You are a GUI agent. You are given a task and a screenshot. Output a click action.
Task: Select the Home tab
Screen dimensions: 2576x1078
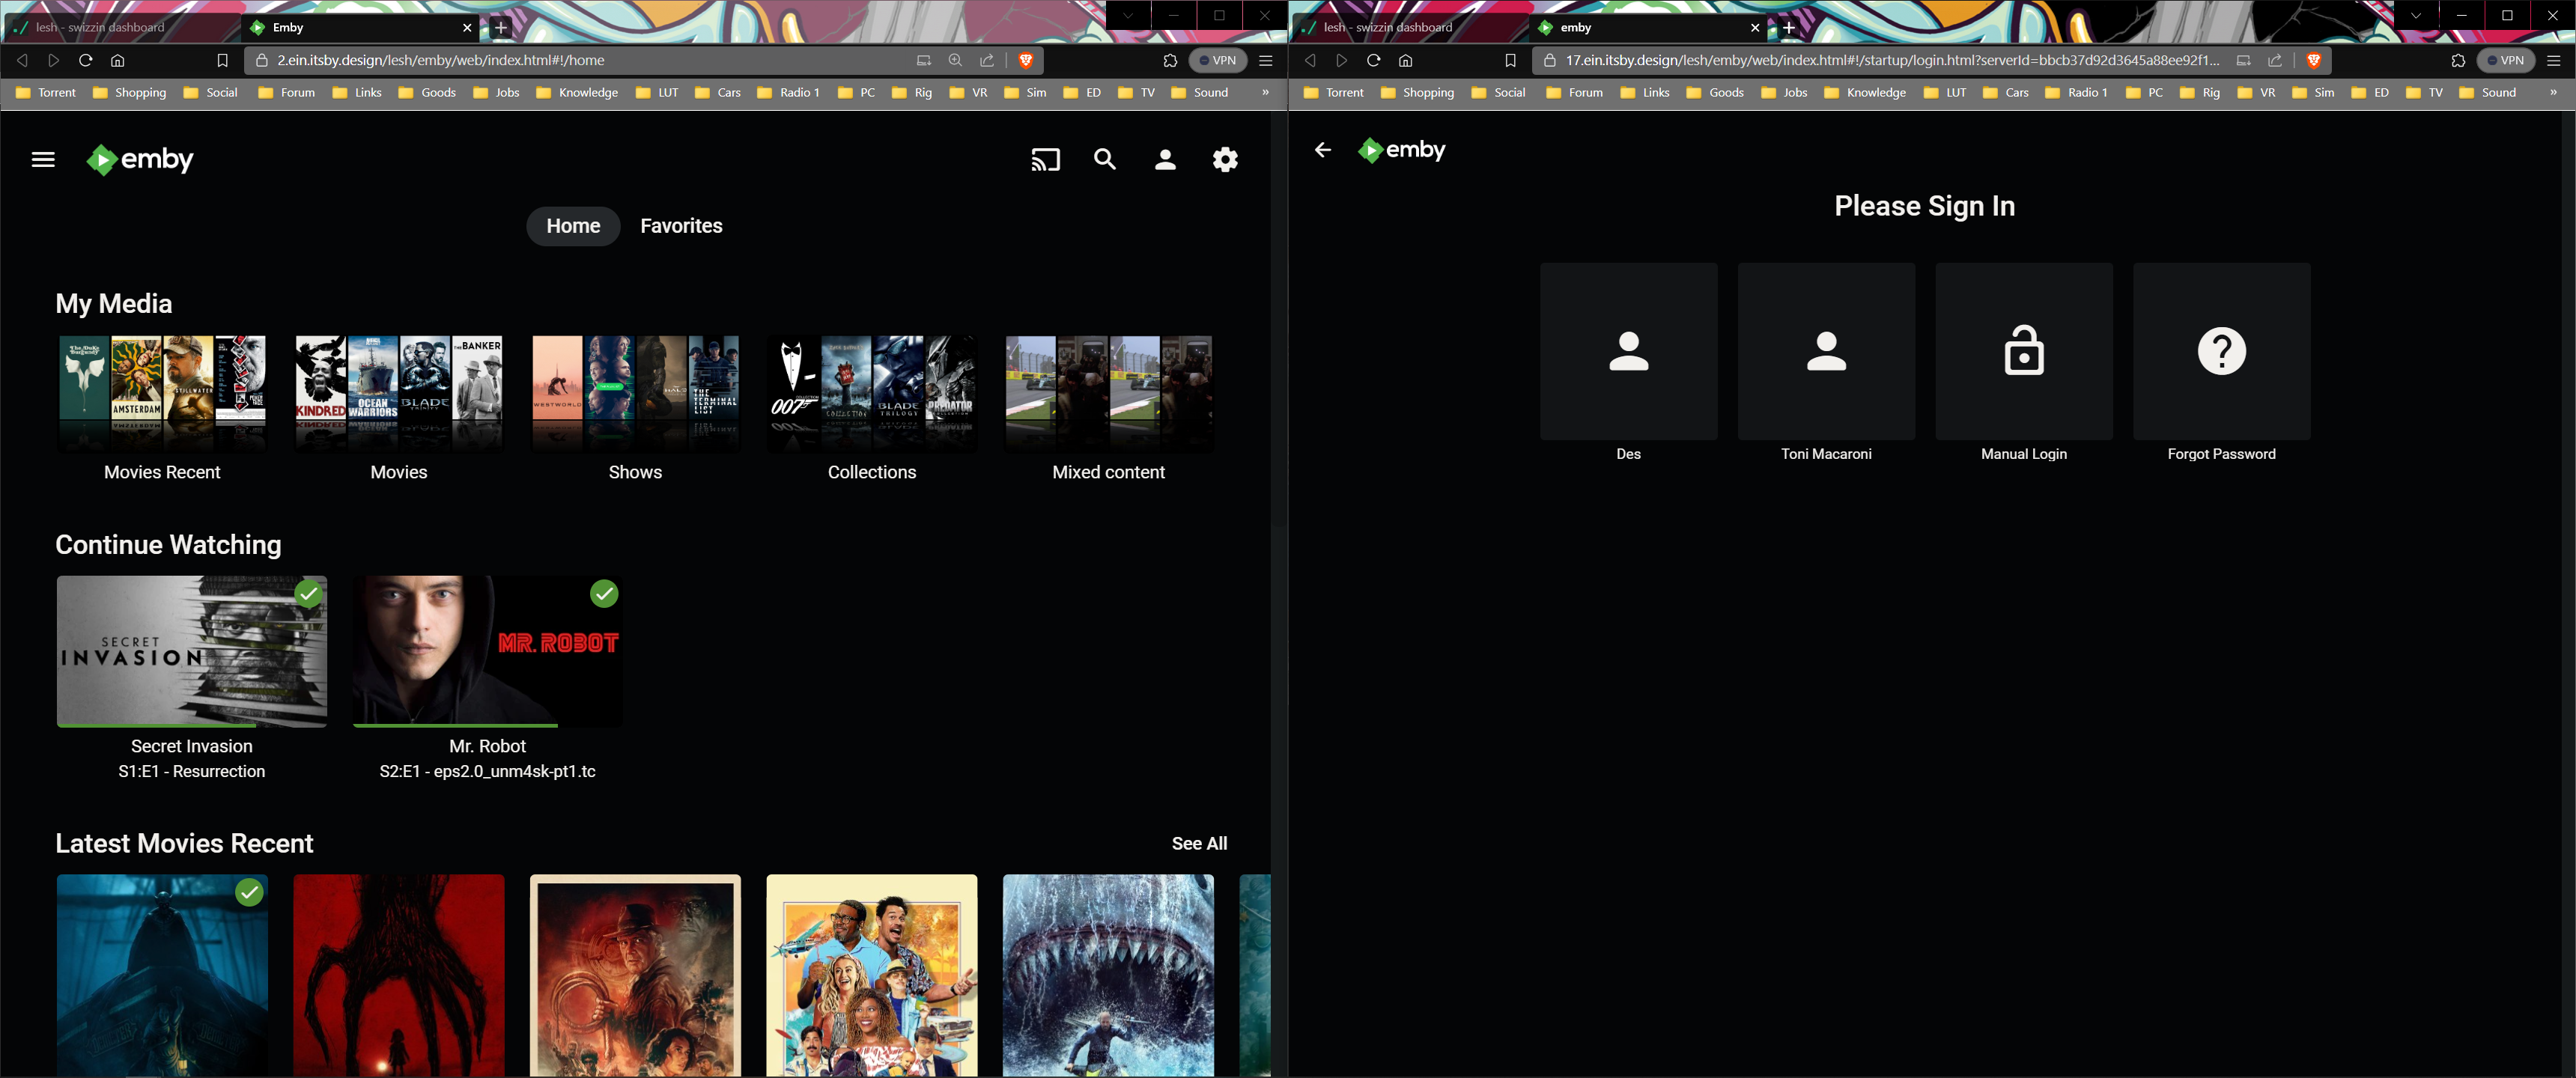pyautogui.click(x=573, y=226)
